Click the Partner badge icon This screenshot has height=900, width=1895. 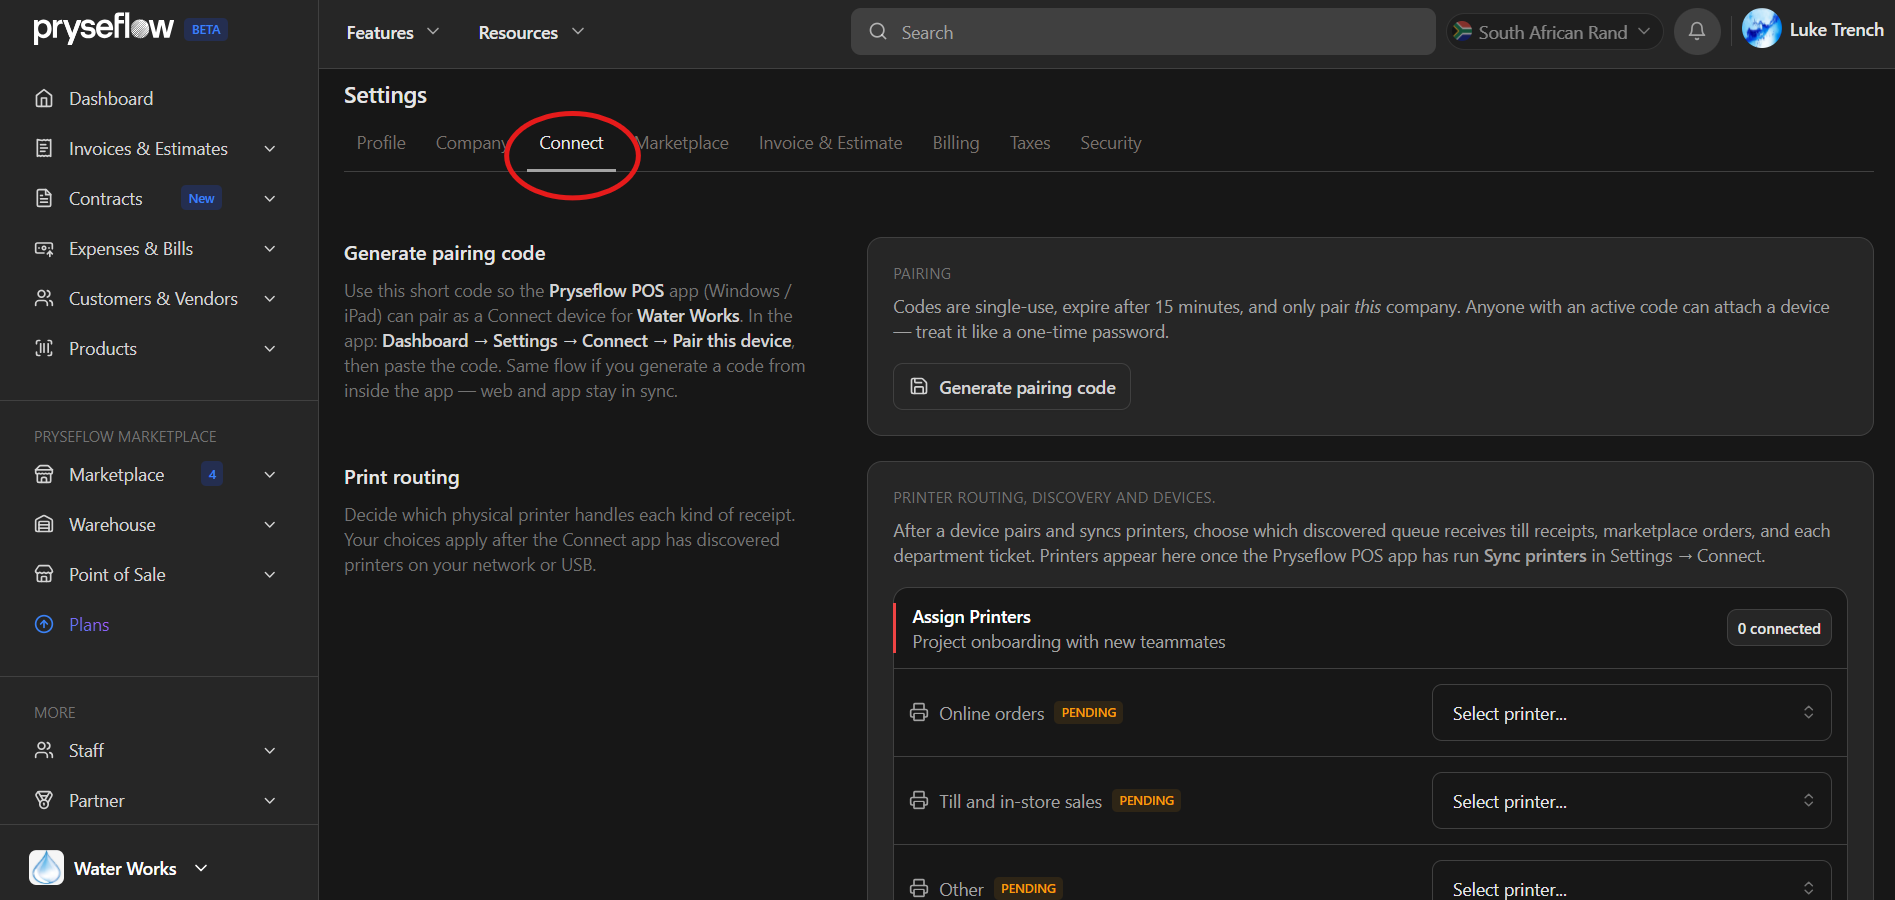pos(44,800)
